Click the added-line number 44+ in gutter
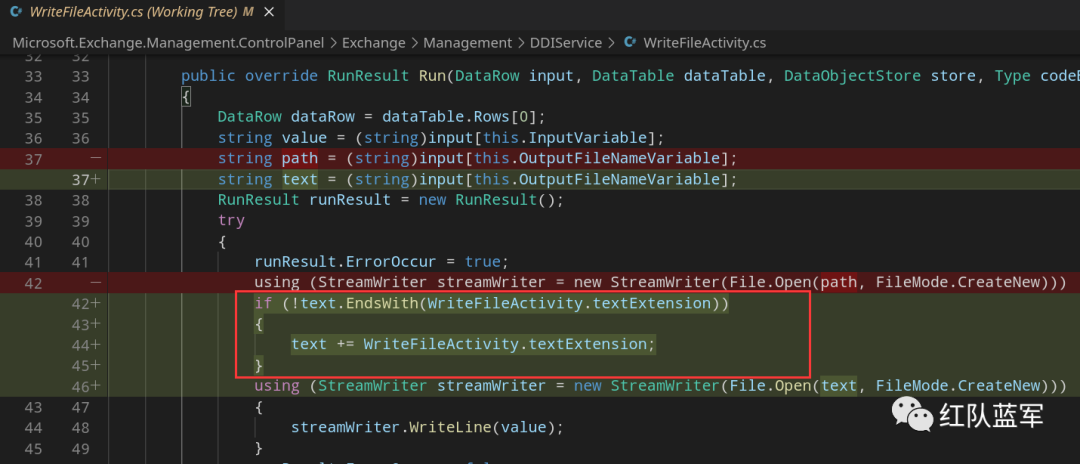The width and height of the screenshot is (1080, 464). [85, 344]
